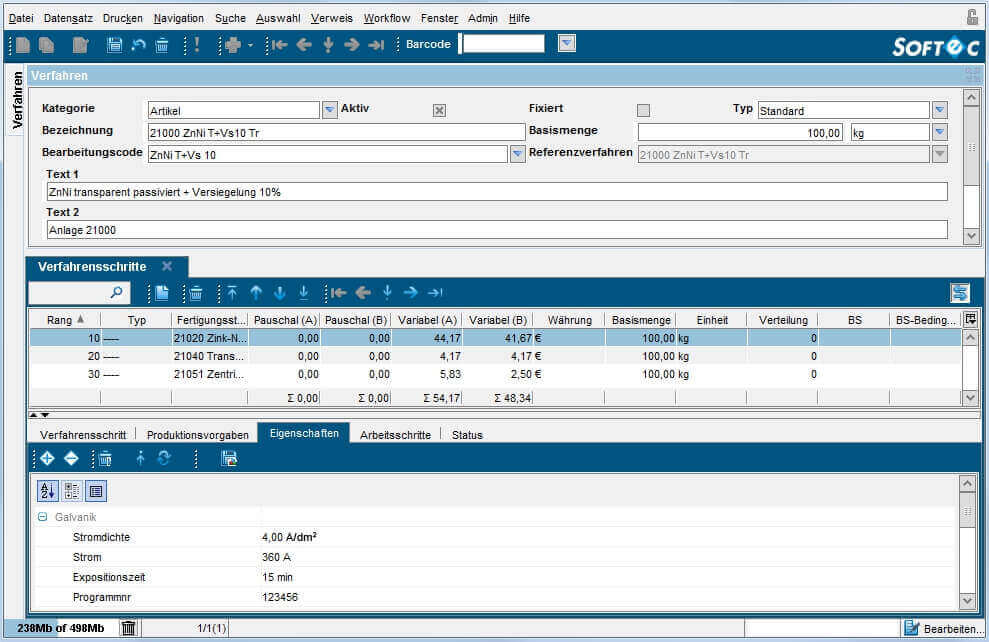Switch to the Arbeitsschritte tab
This screenshot has height=642, width=989.
point(395,435)
